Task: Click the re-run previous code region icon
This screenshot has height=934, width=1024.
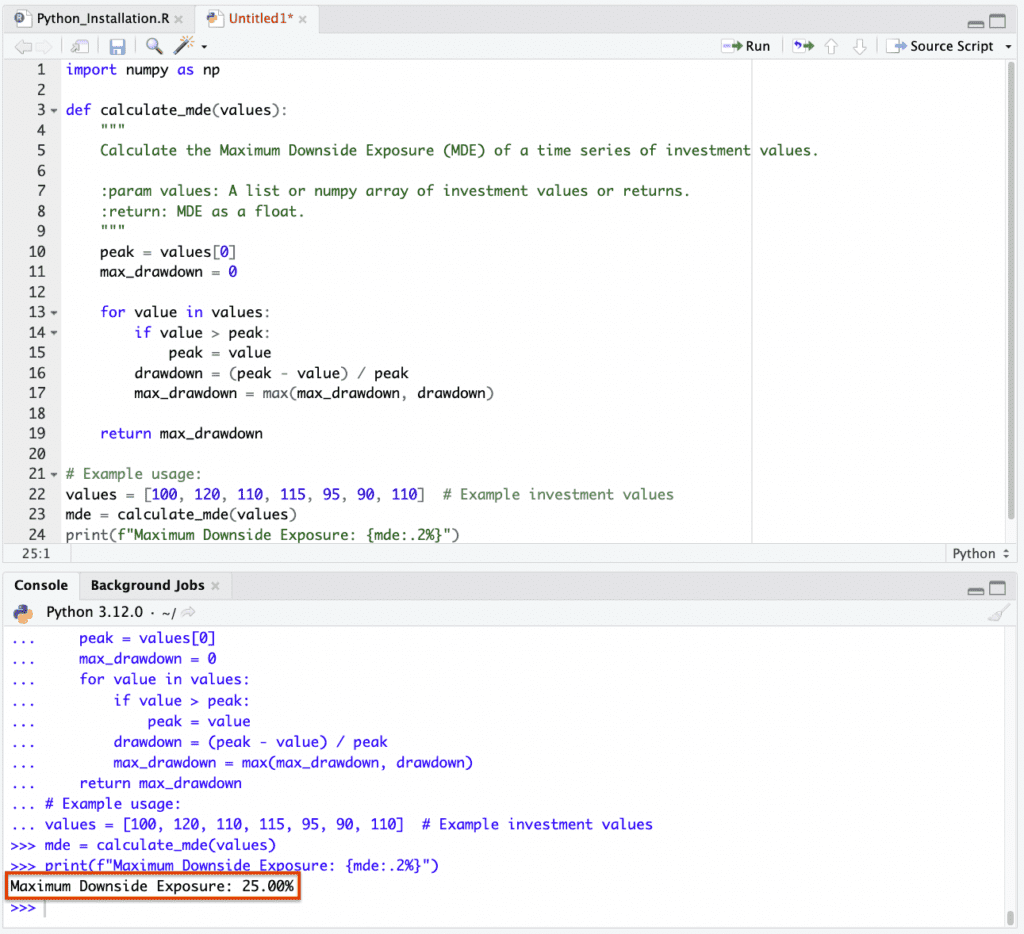Action: pyautogui.click(x=803, y=46)
